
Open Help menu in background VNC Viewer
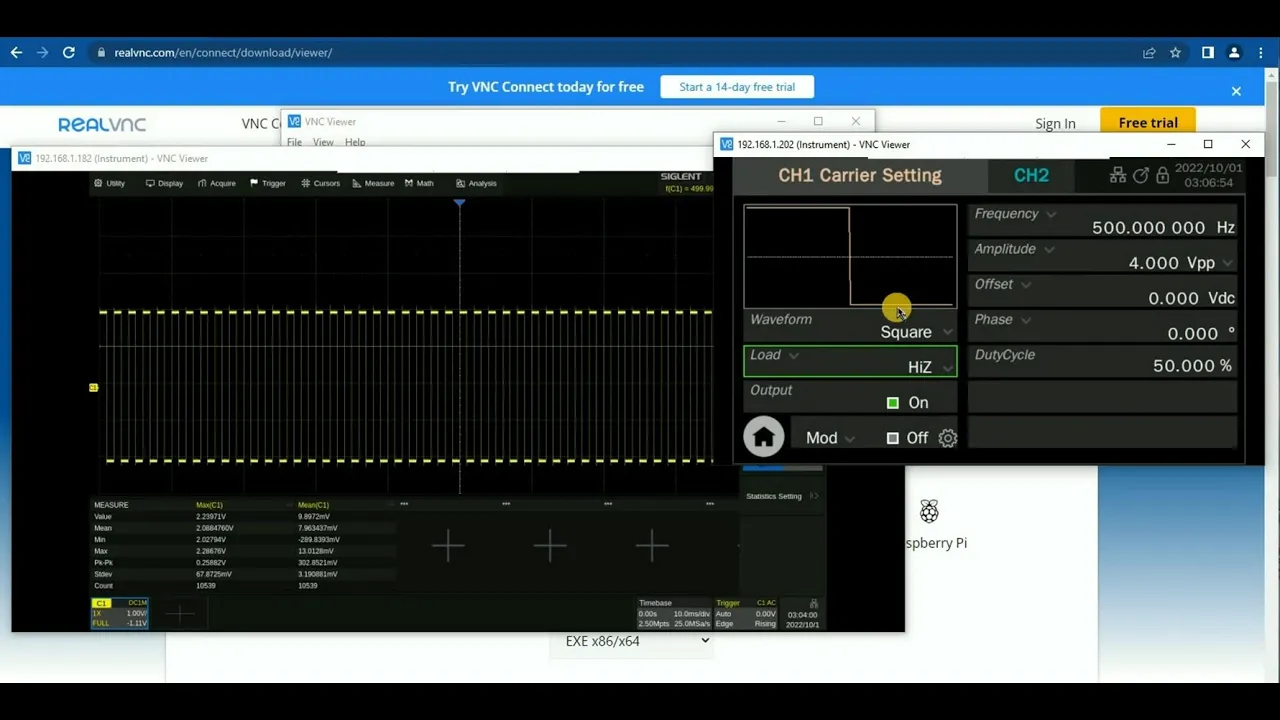[x=355, y=142]
